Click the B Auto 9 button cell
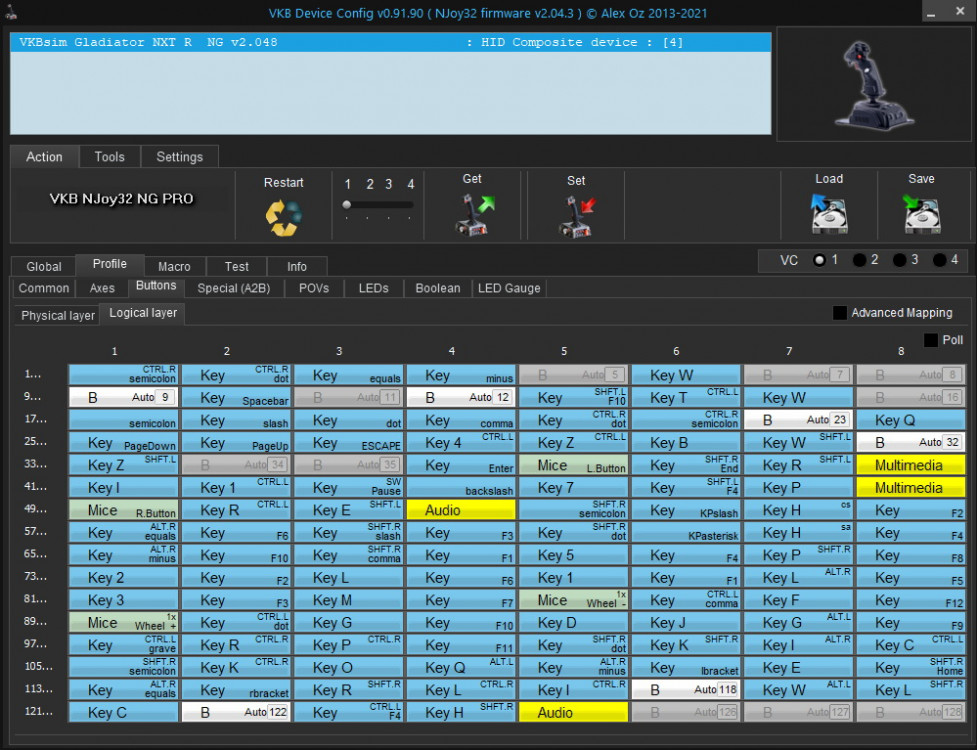 tap(123, 397)
